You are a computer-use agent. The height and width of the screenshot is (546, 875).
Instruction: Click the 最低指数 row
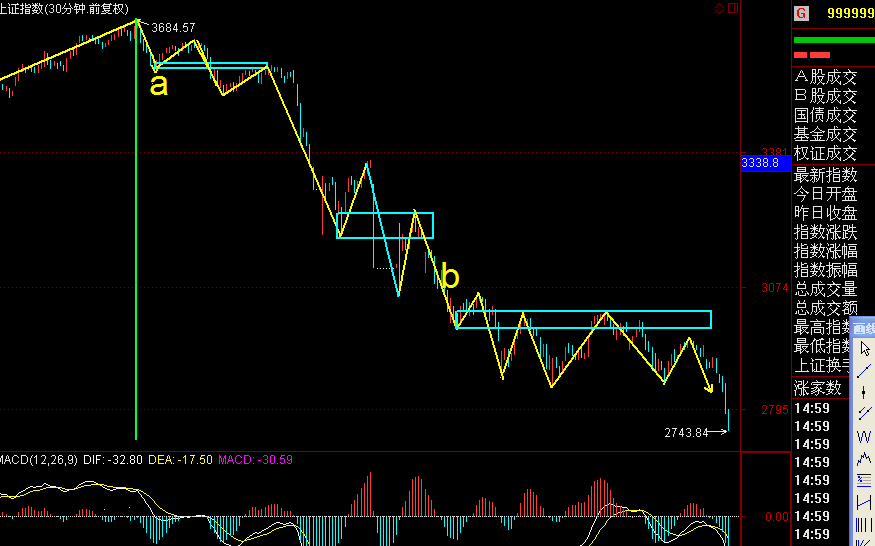pos(823,346)
